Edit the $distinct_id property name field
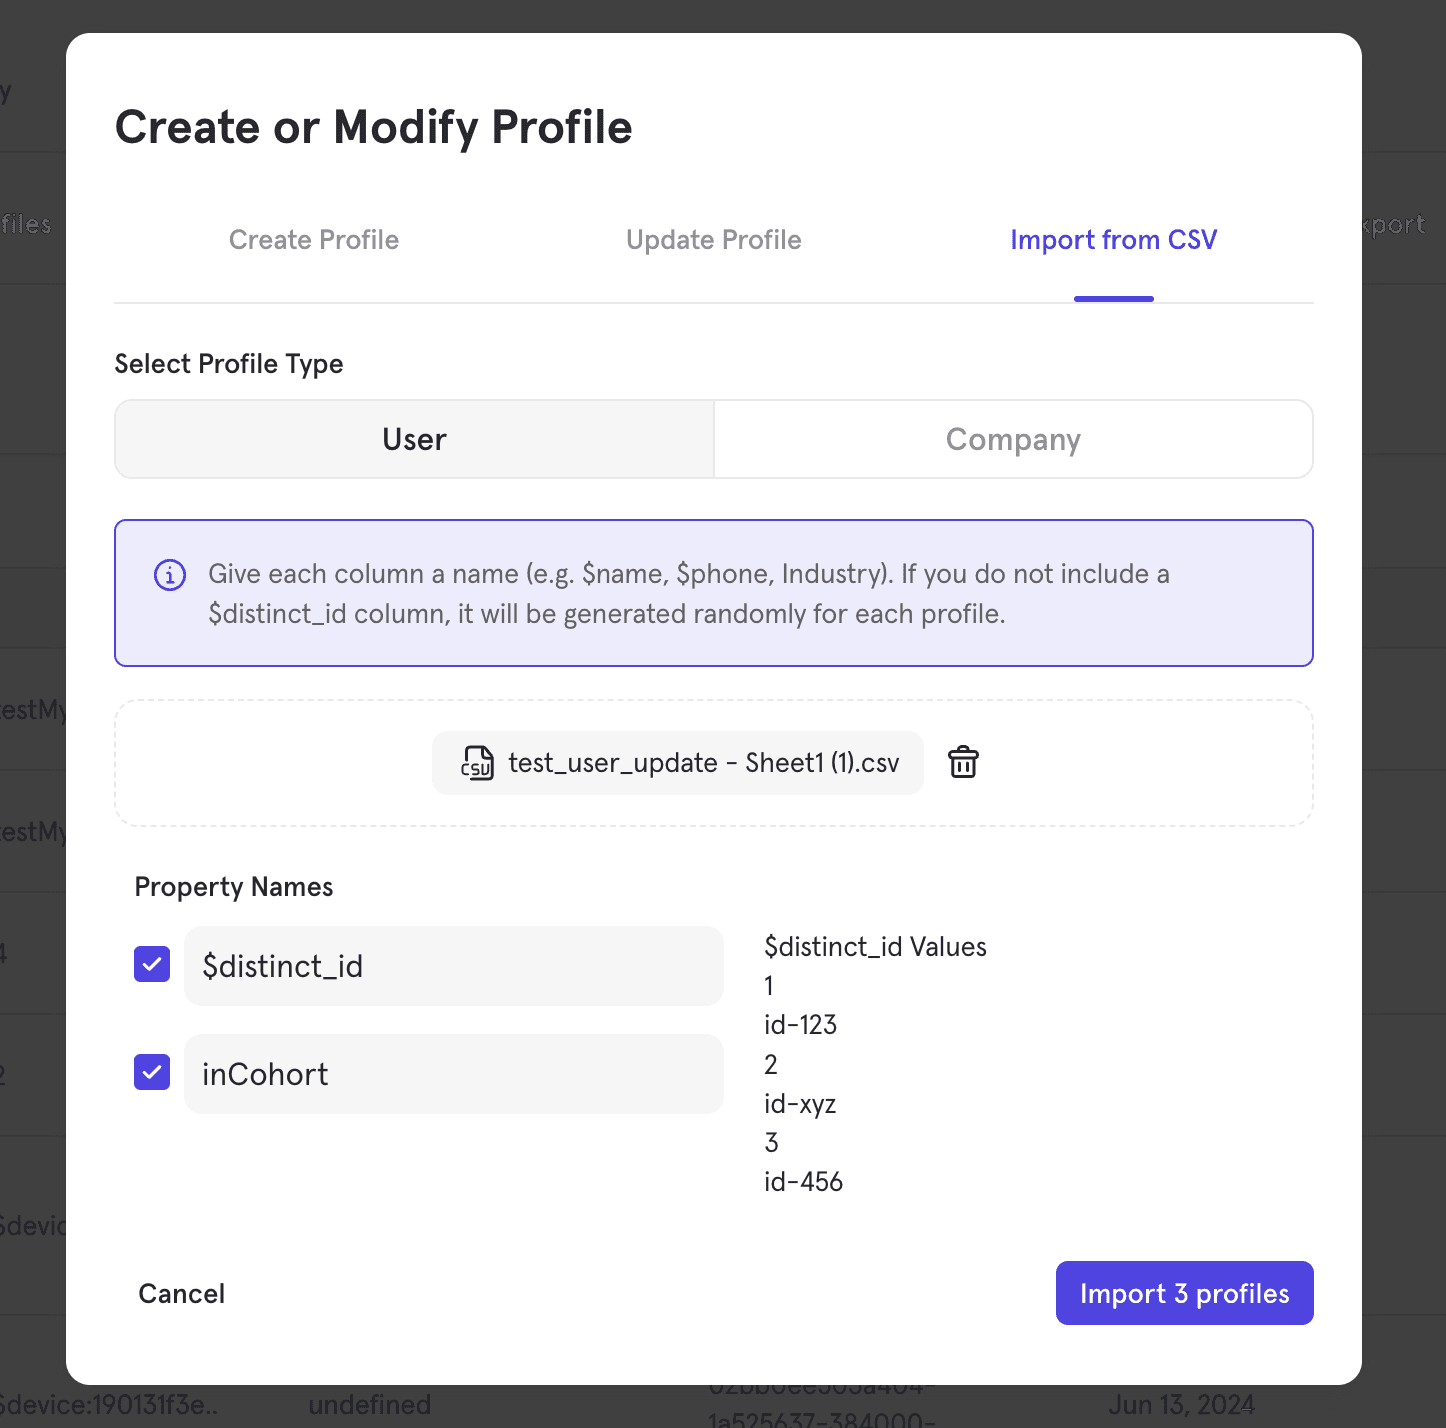Viewport: 1446px width, 1428px height. pos(453,966)
